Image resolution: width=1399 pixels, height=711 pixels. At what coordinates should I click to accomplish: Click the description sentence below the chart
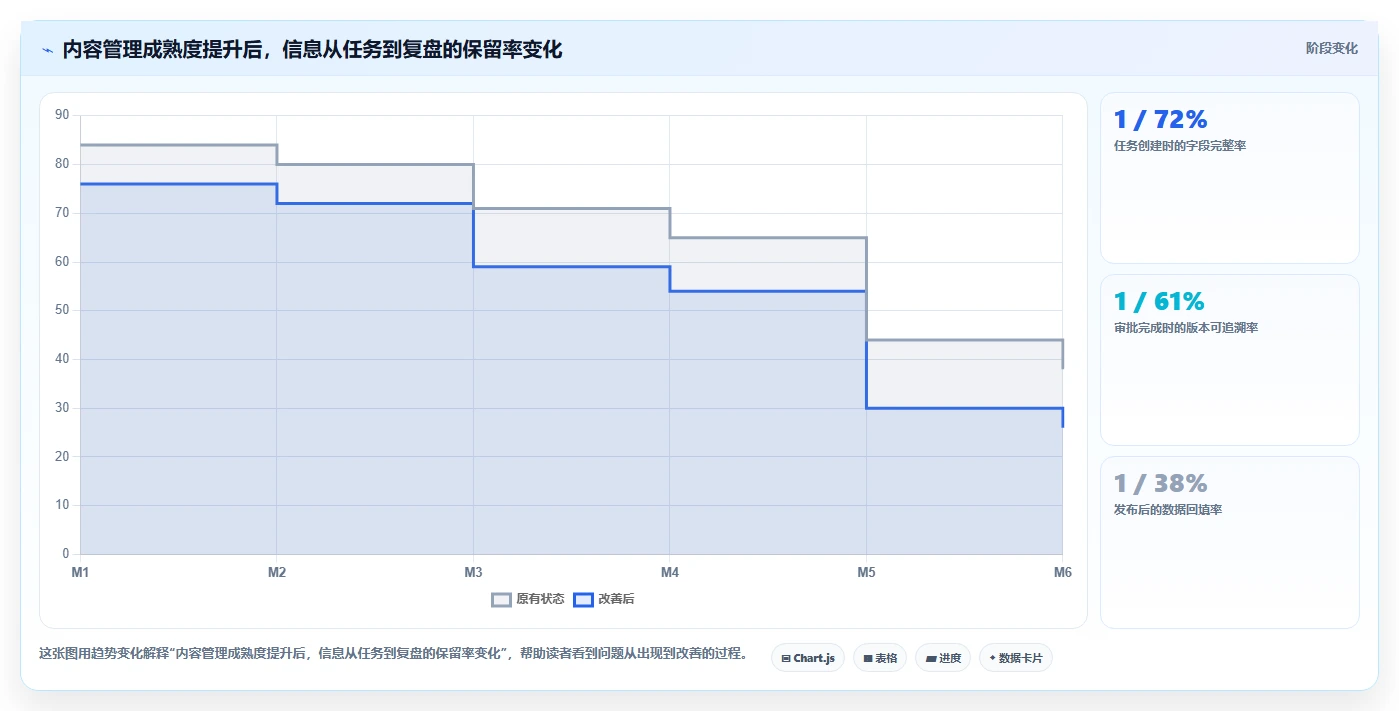pos(393,654)
